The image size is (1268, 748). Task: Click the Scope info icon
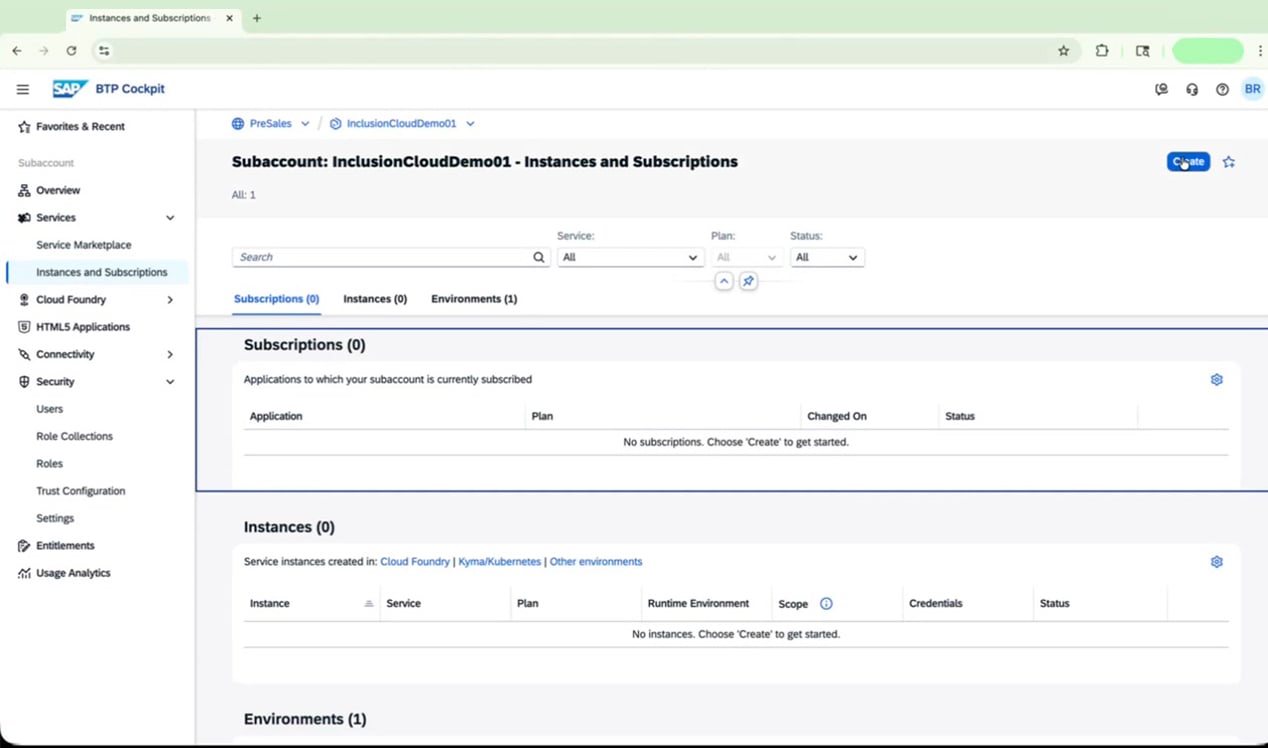(x=826, y=604)
